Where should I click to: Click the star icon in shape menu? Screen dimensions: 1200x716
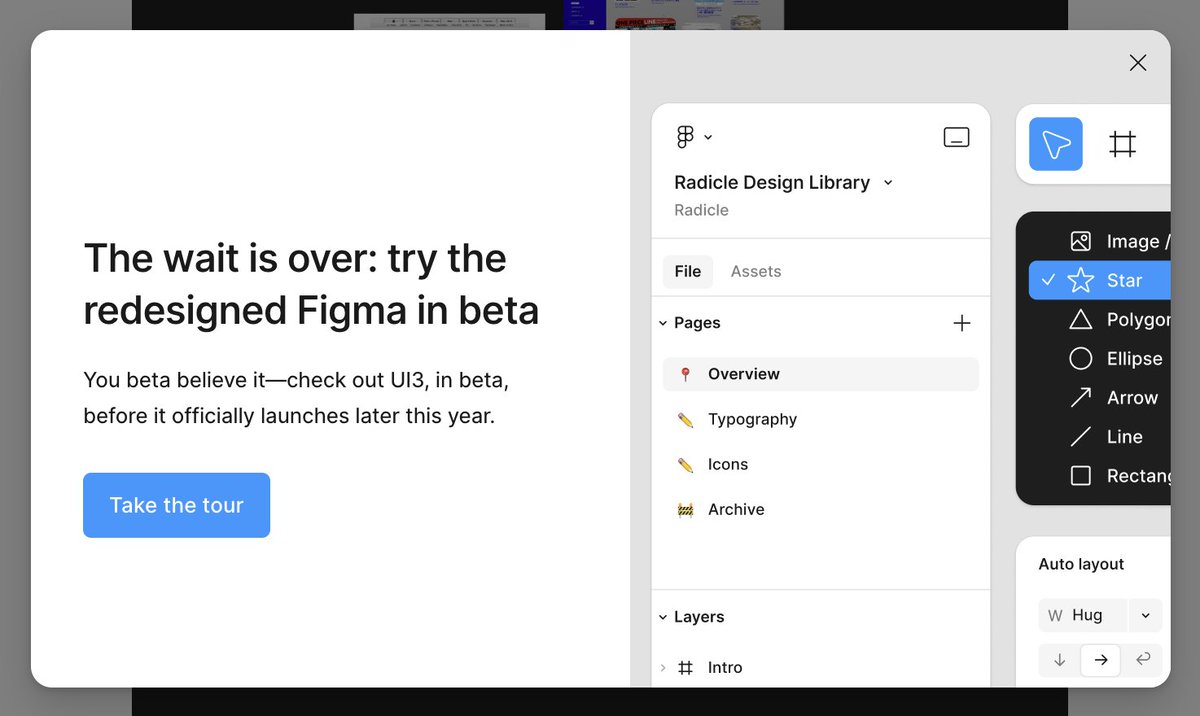pyautogui.click(x=1081, y=280)
